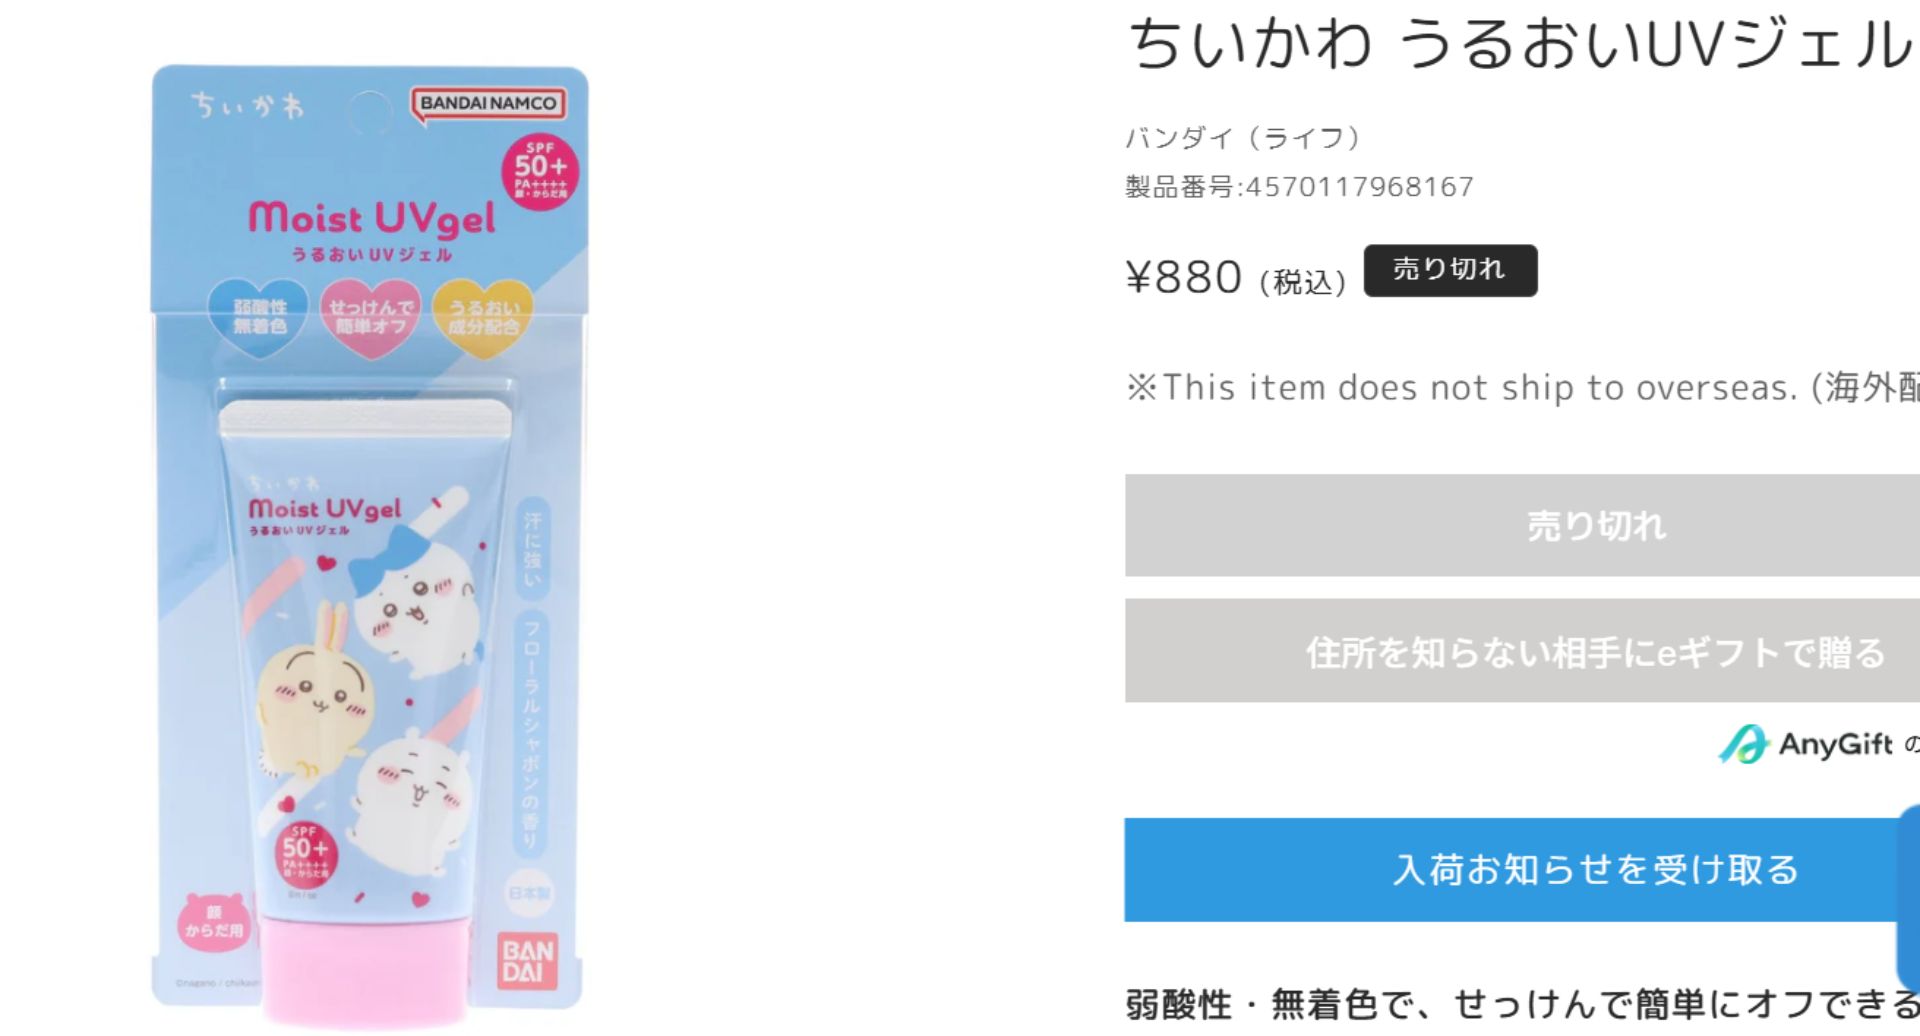
Task: Click the バンダイ（ライフ） brand link
Action: [1243, 137]
